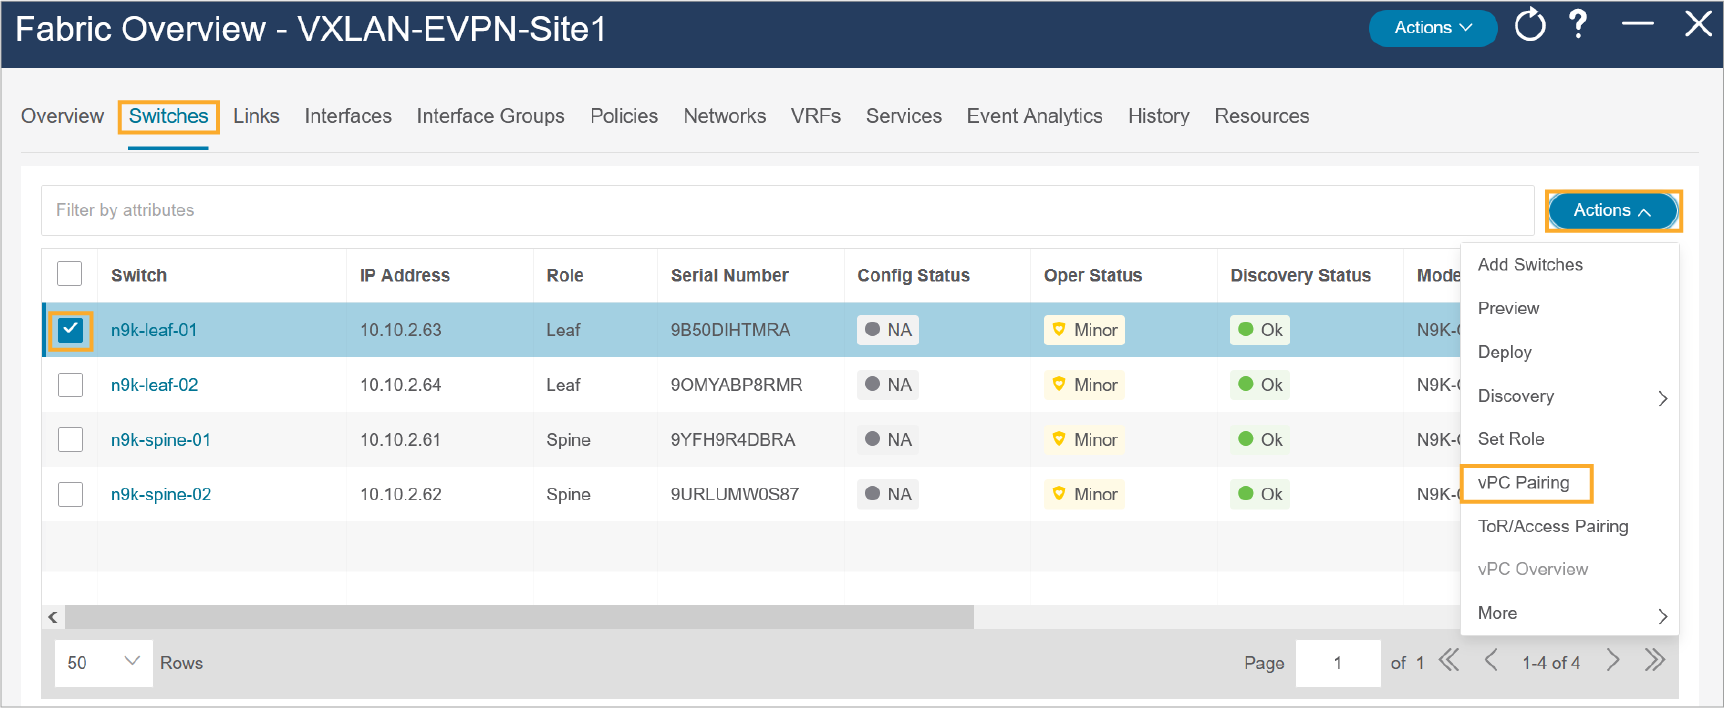Image resolution: width=1724 pixels, height=708 pixels.
Task: Click the Oper Status column header
Action: (1093, 275)
